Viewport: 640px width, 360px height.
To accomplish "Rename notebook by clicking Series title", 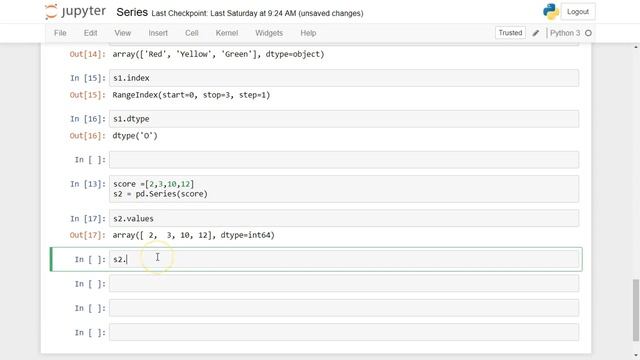I will (x=132, y=12).
